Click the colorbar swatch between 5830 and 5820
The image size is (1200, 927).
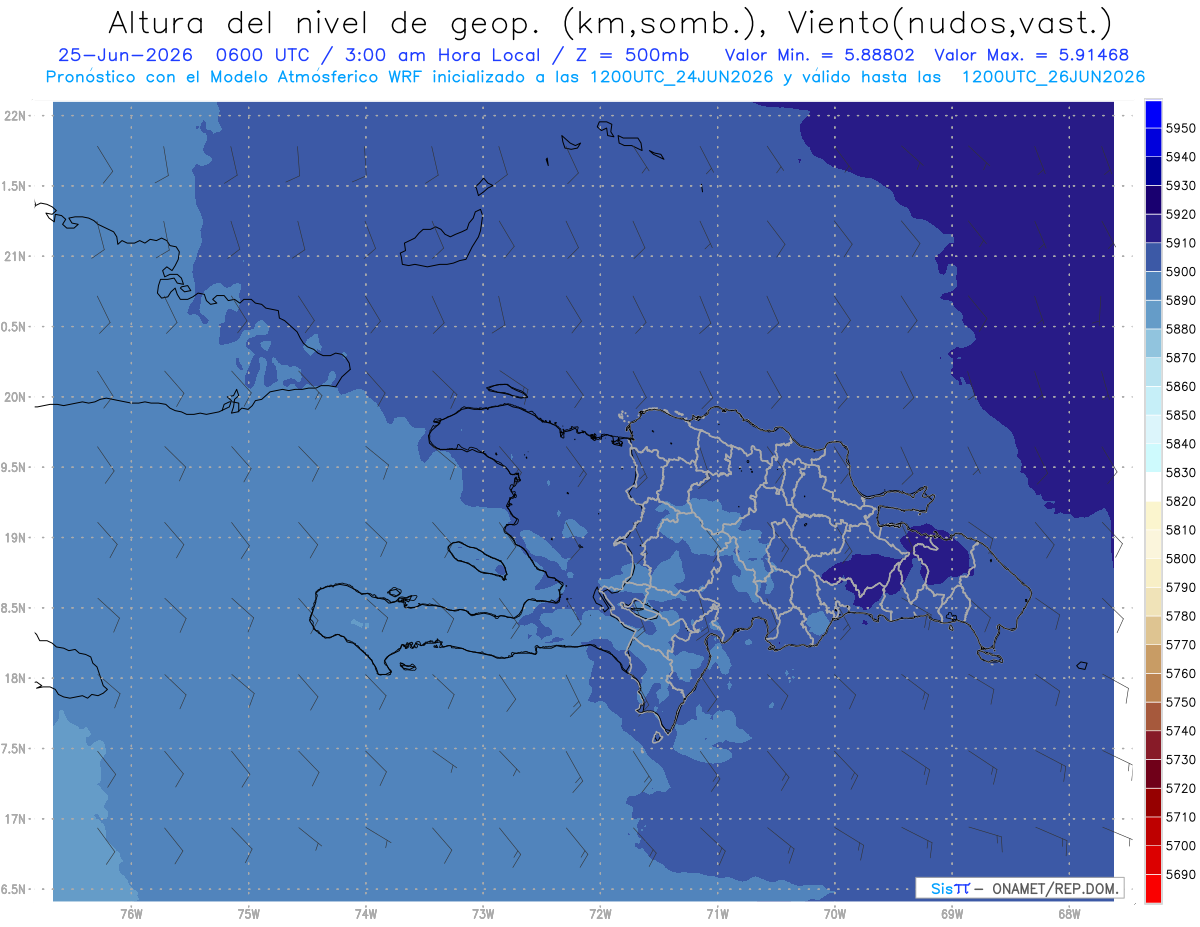pyautogui.click(x=1153, y=487)
